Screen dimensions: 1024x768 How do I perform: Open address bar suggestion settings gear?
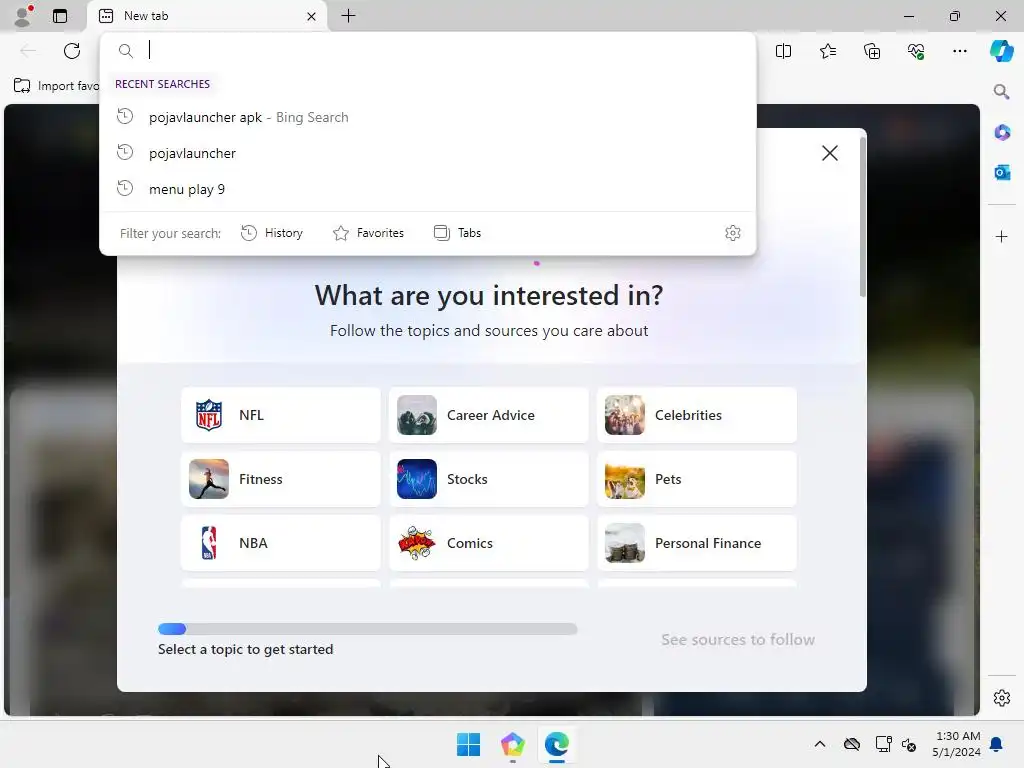pyautogui.click(x=733, y=233)
